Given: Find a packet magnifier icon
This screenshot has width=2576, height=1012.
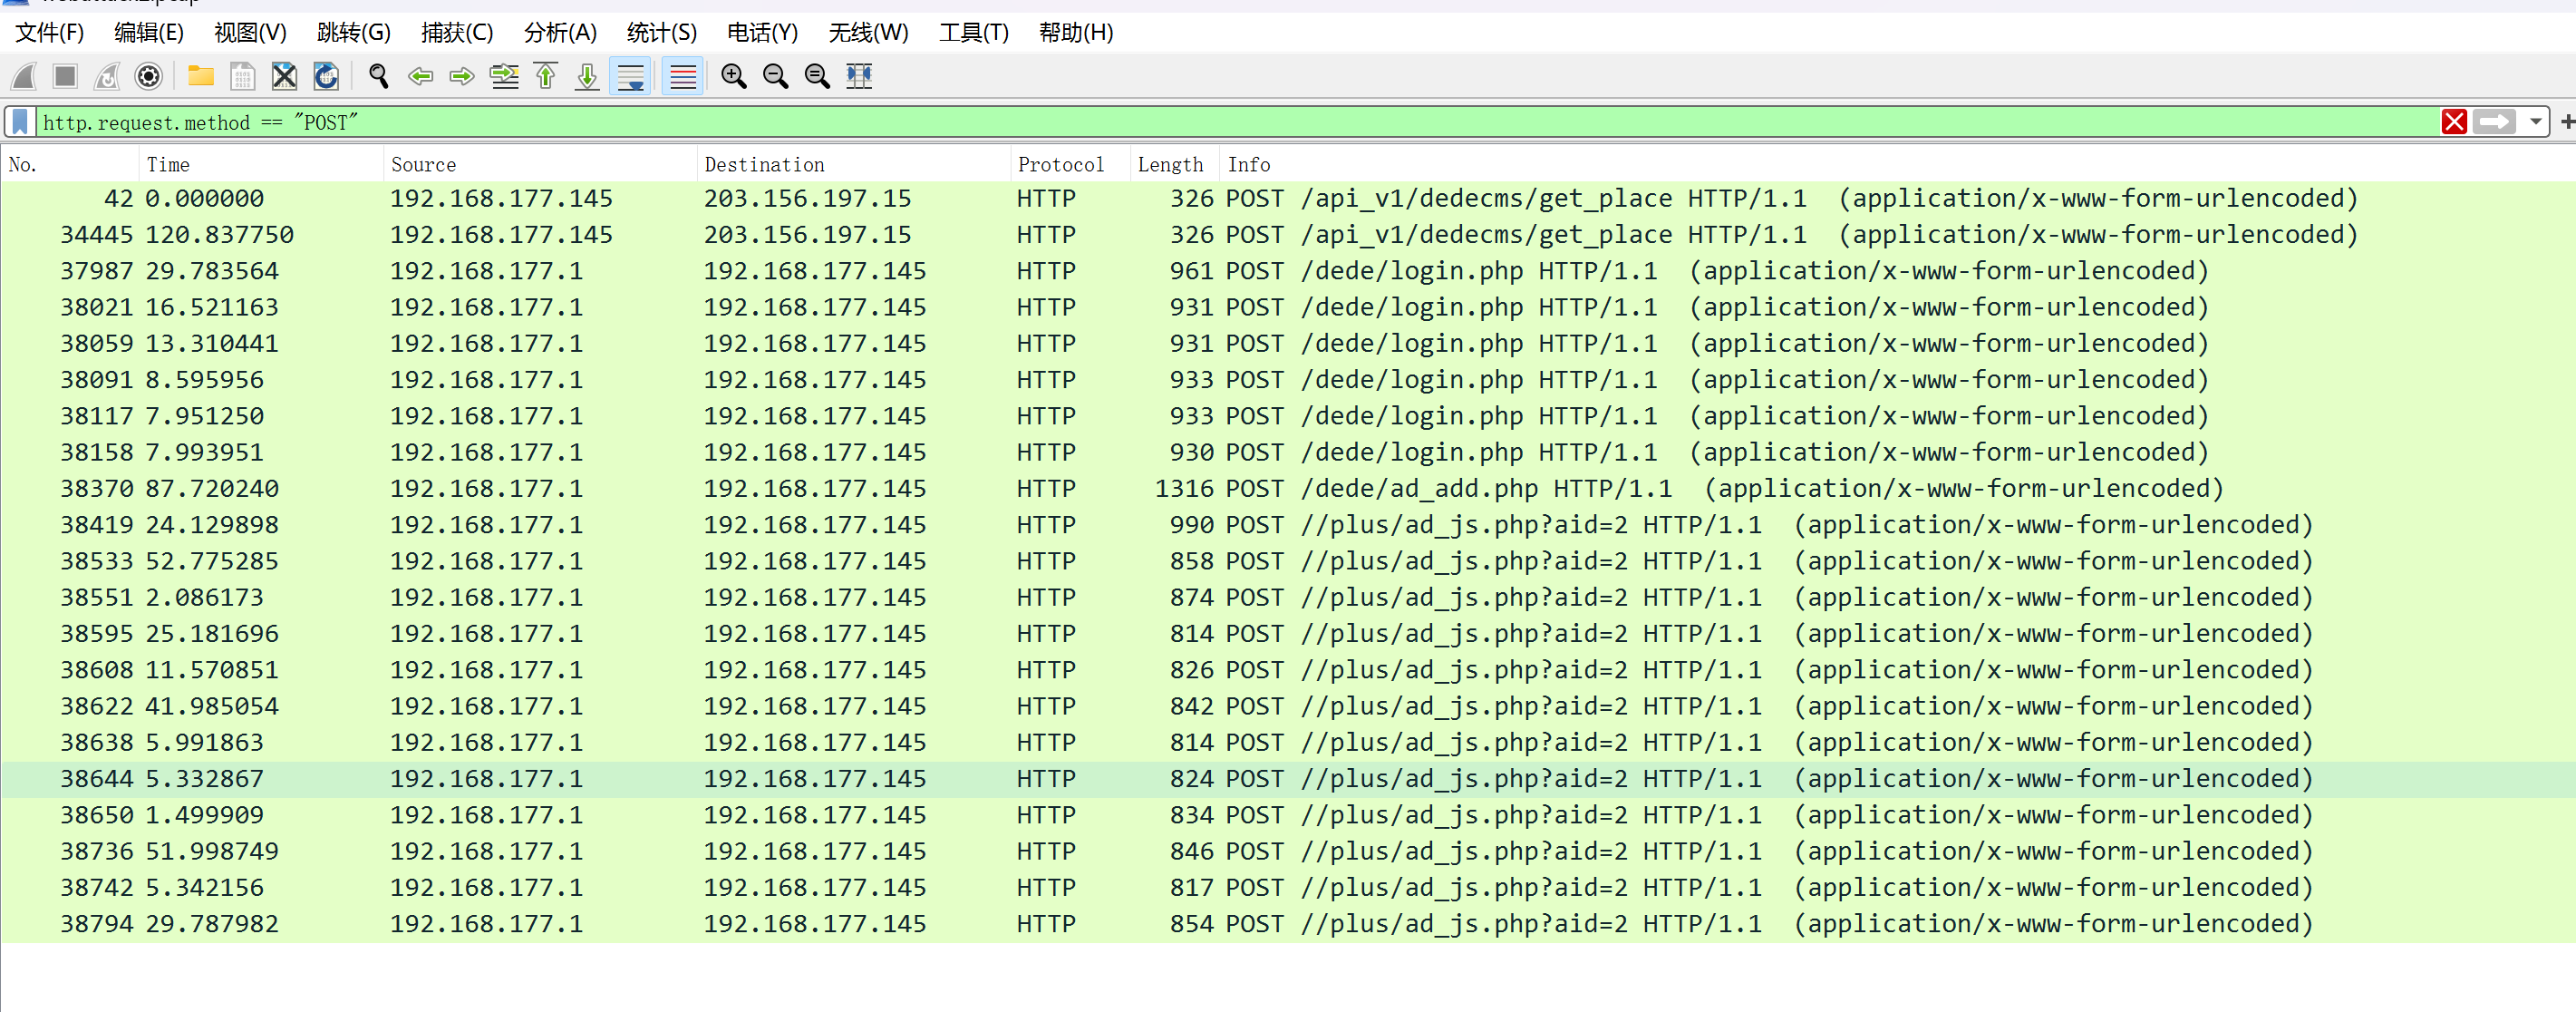Looking at the screenshot, I should click(378, 76).
